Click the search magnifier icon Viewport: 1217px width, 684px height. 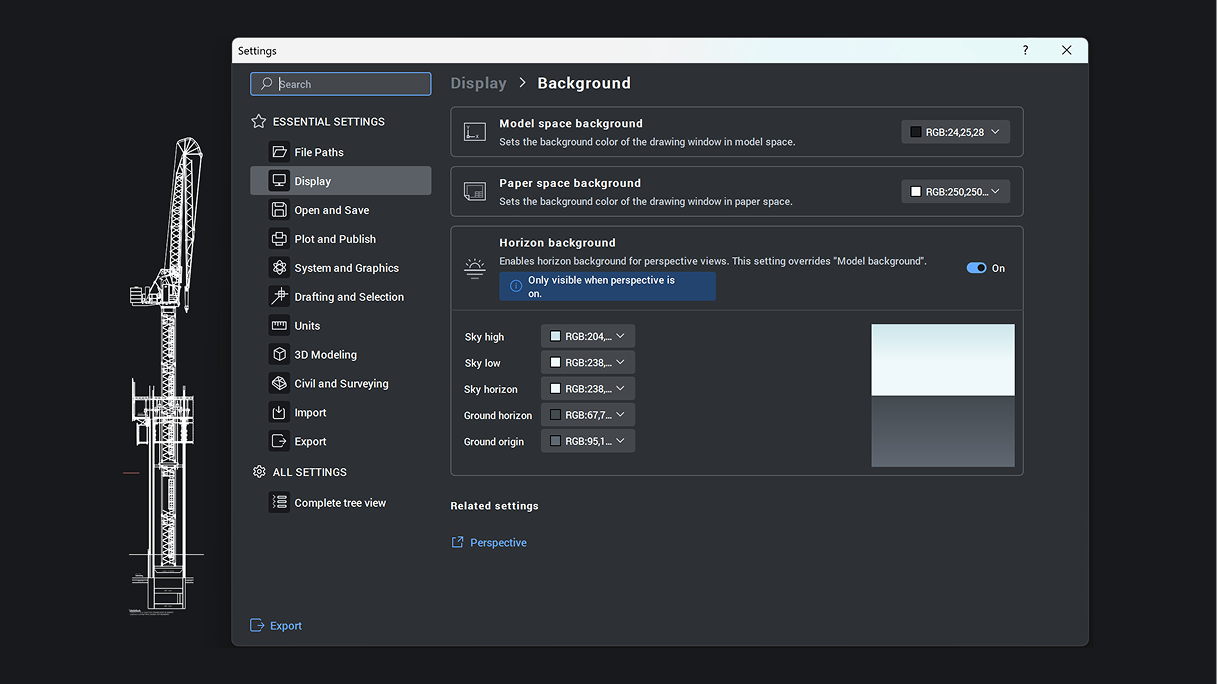266,84
